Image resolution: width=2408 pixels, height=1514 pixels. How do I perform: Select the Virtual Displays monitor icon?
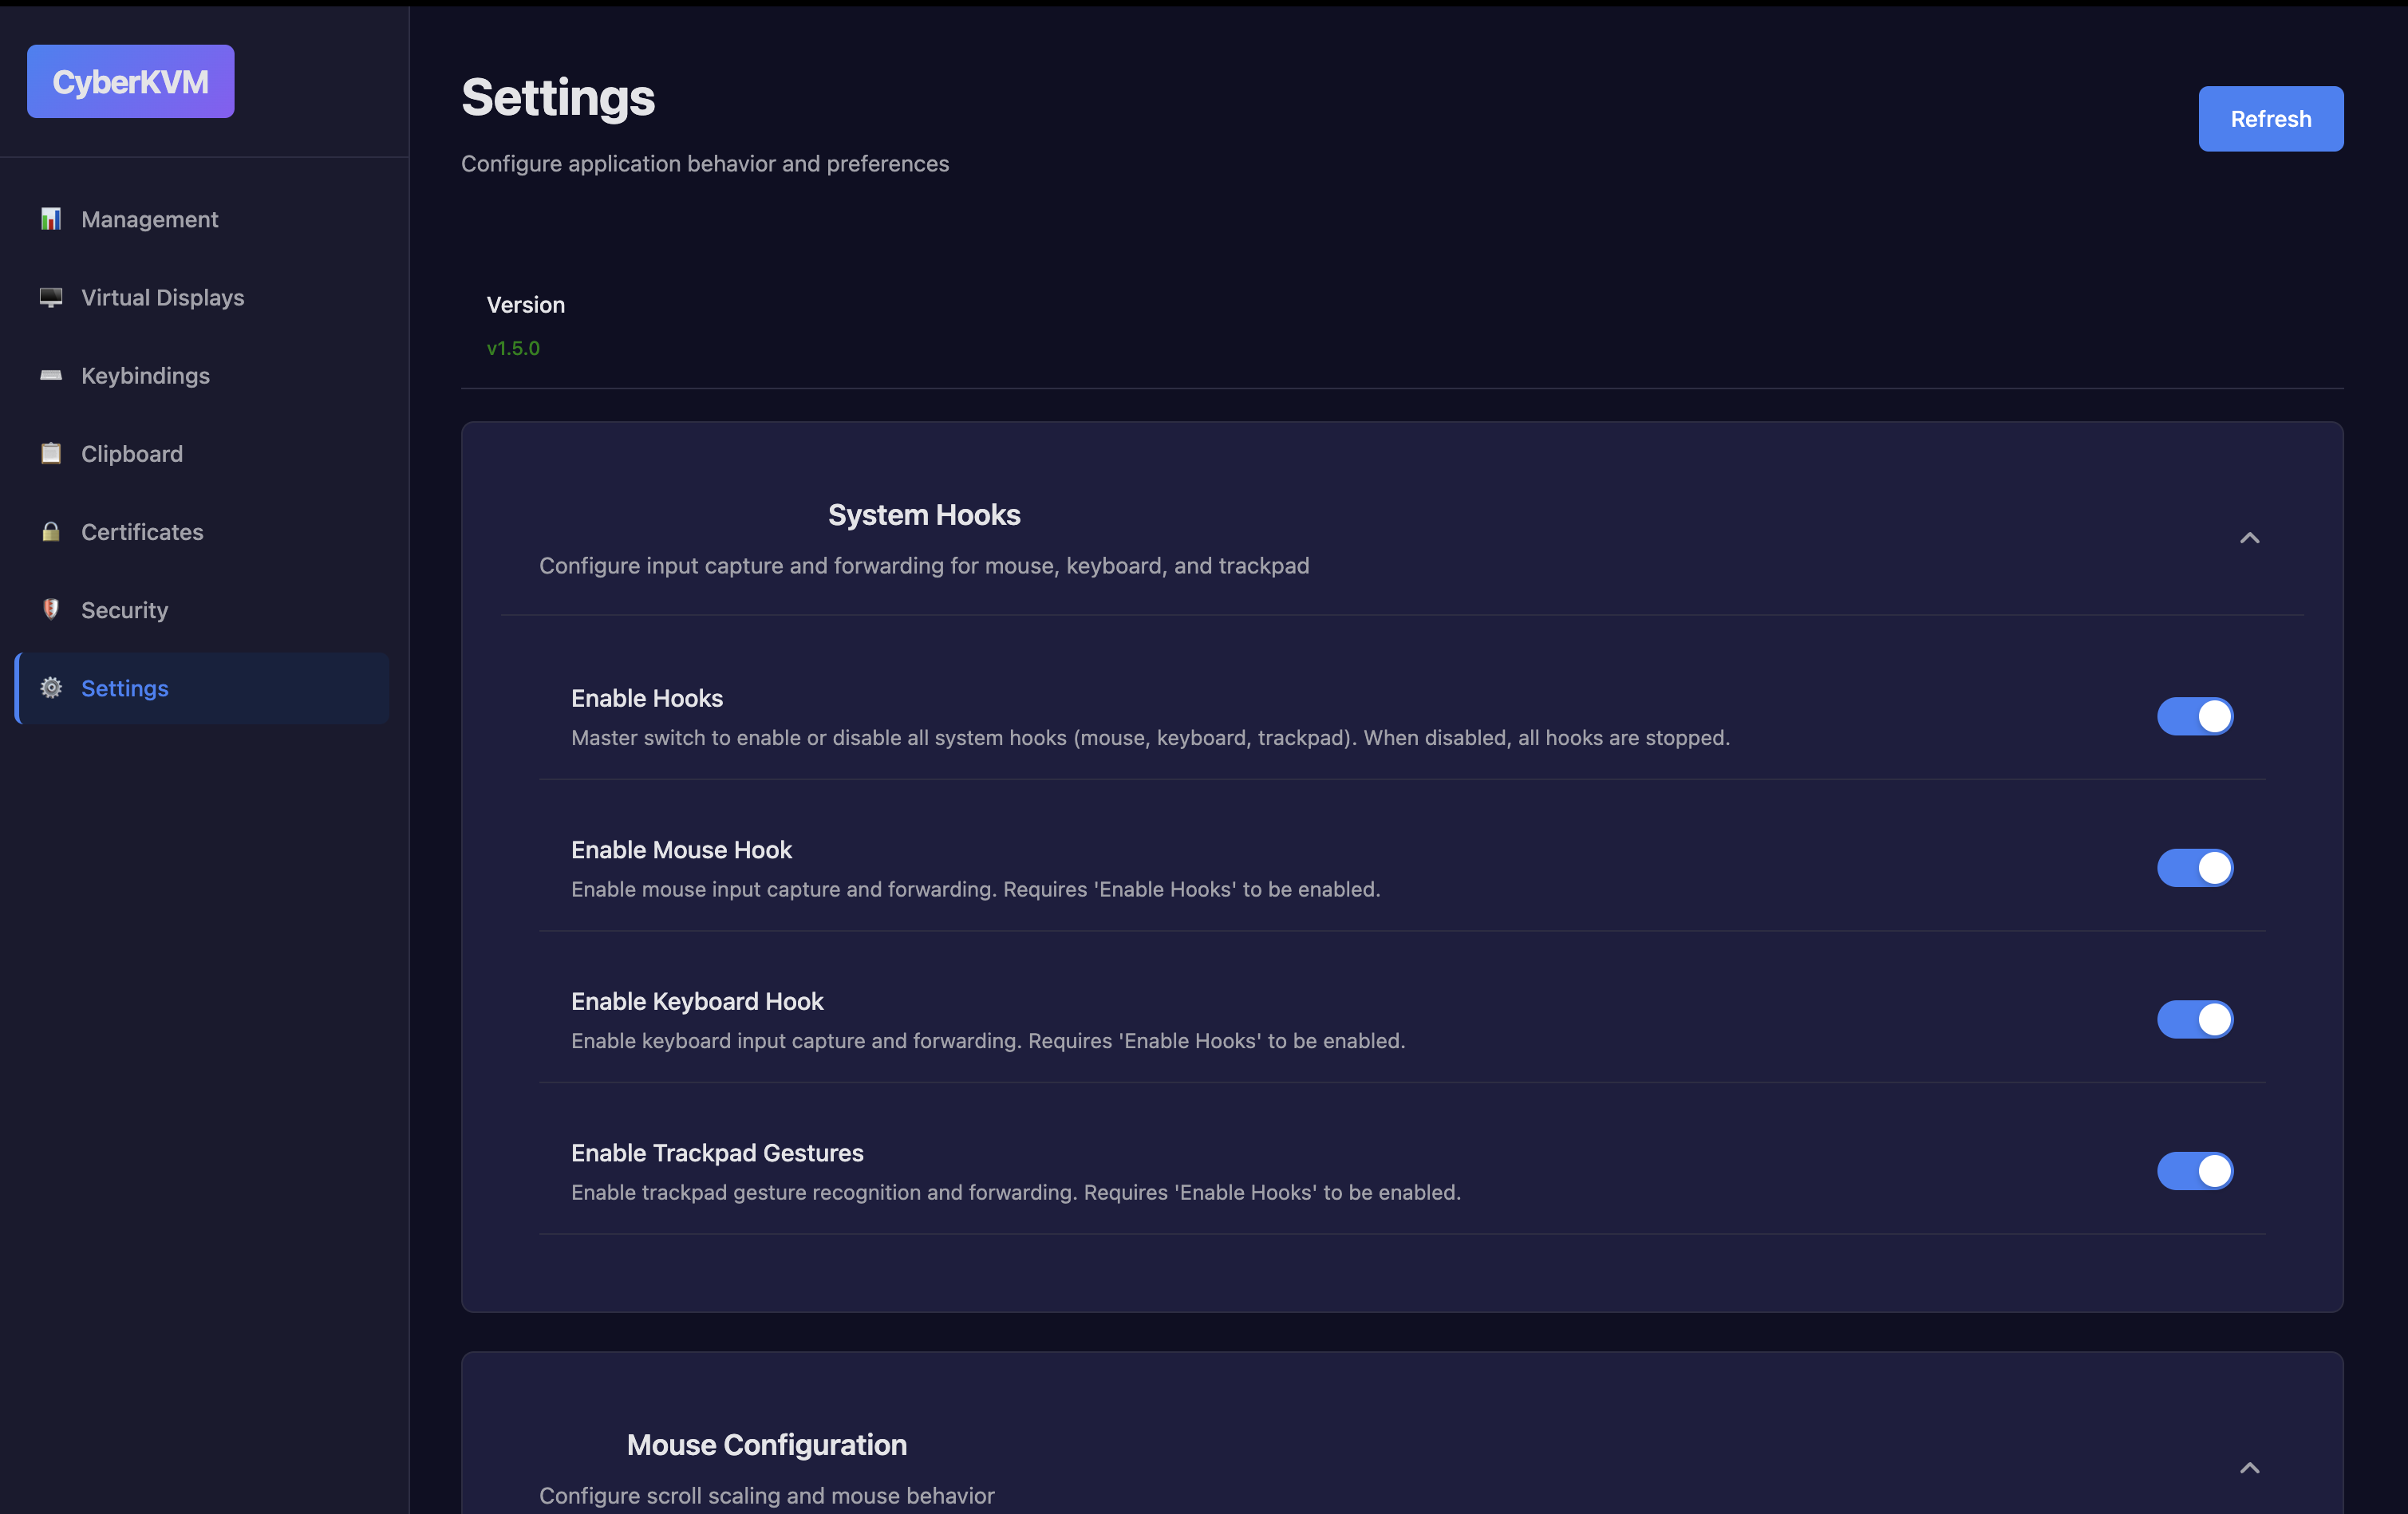[50, 297]
